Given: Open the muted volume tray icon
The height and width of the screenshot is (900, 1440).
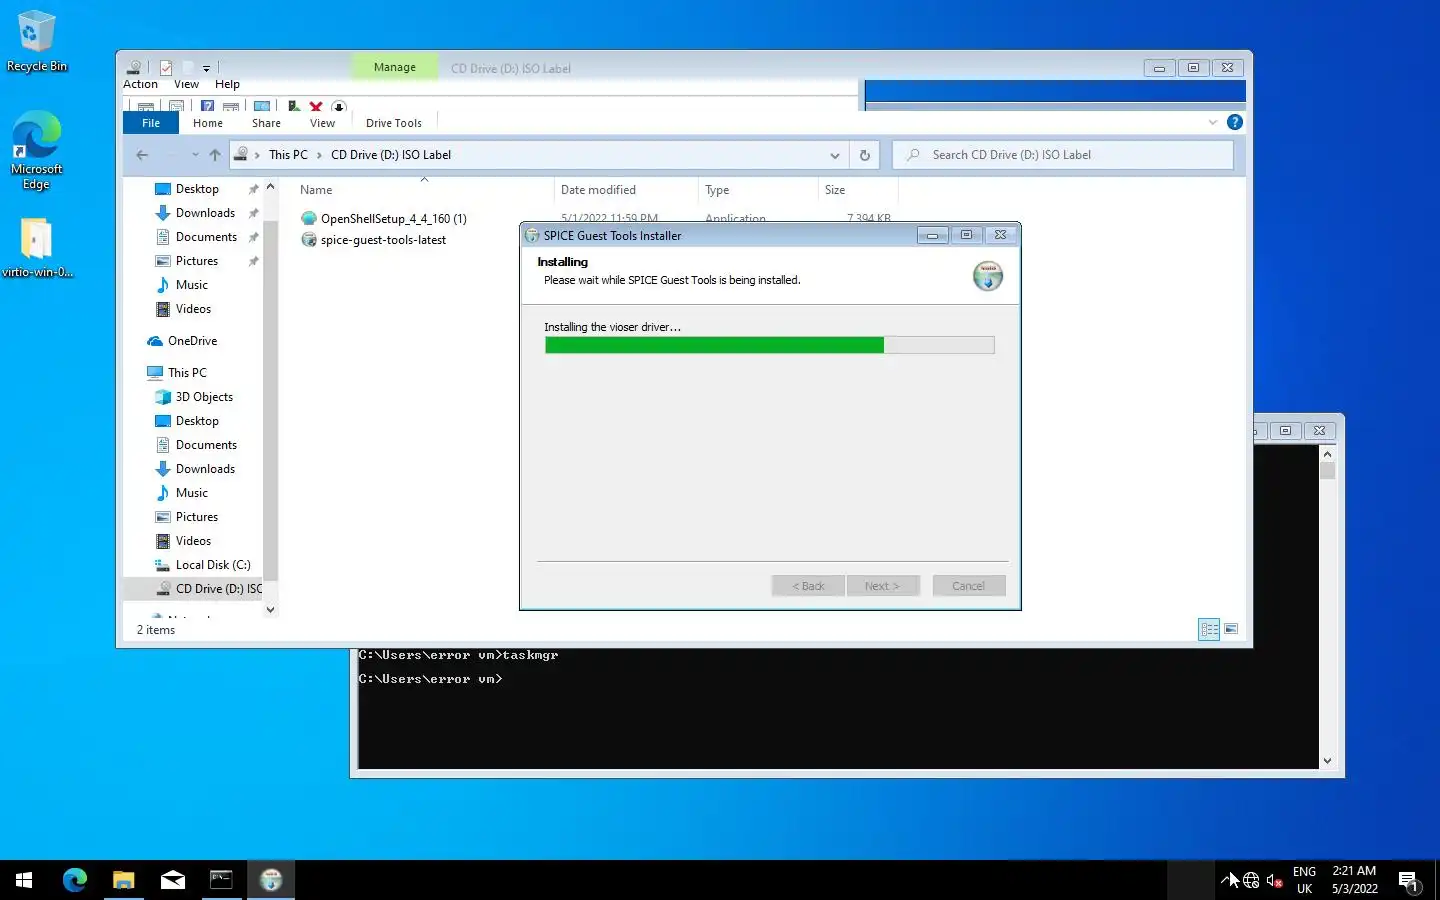Looking at the screenshot, I should (x=1275, y=881).
